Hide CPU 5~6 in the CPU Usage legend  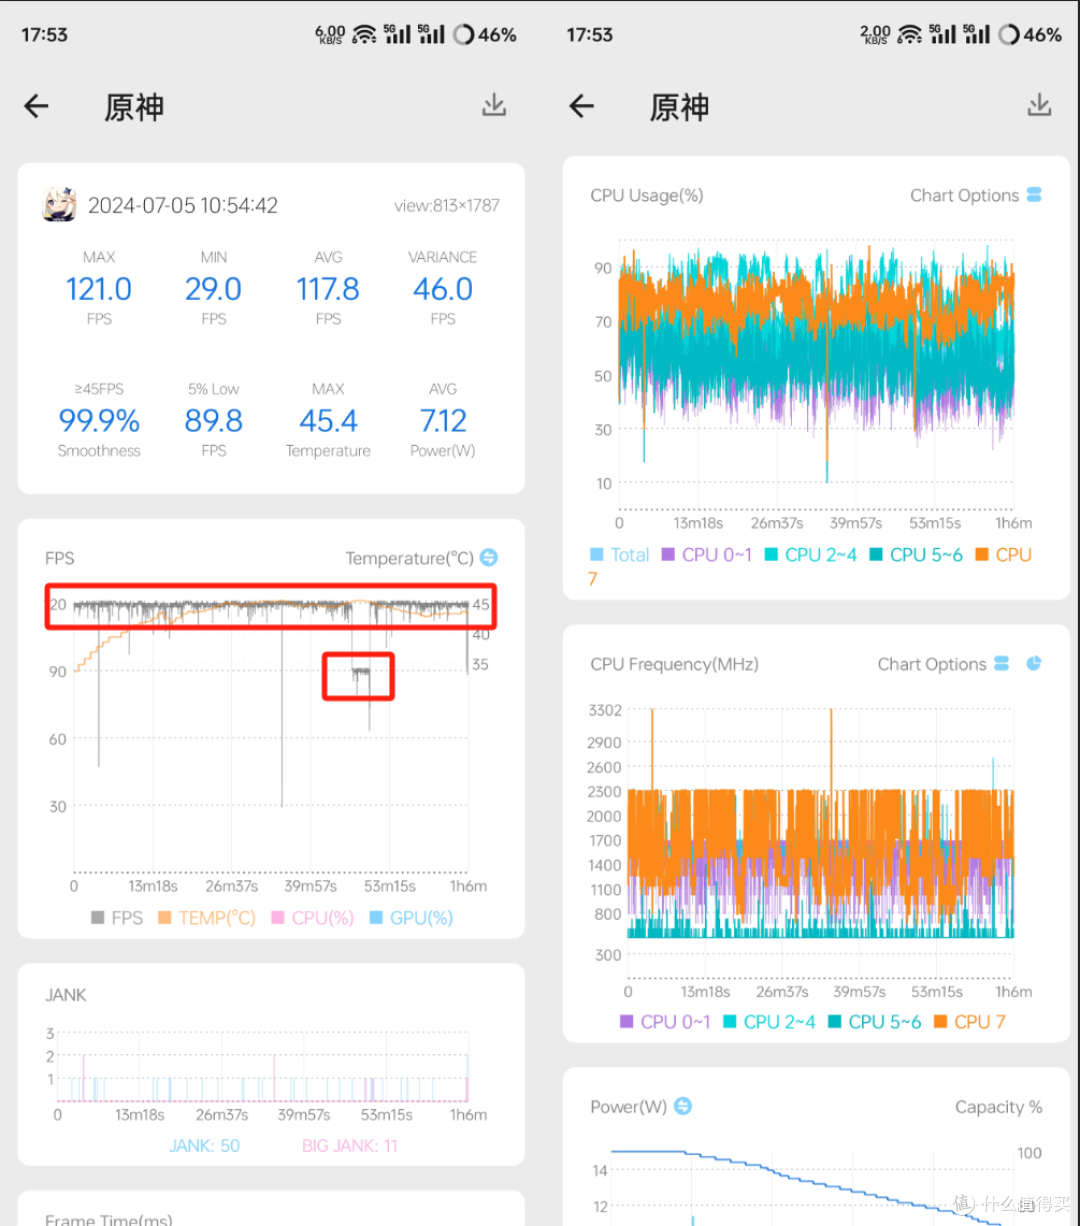point(916,555)
